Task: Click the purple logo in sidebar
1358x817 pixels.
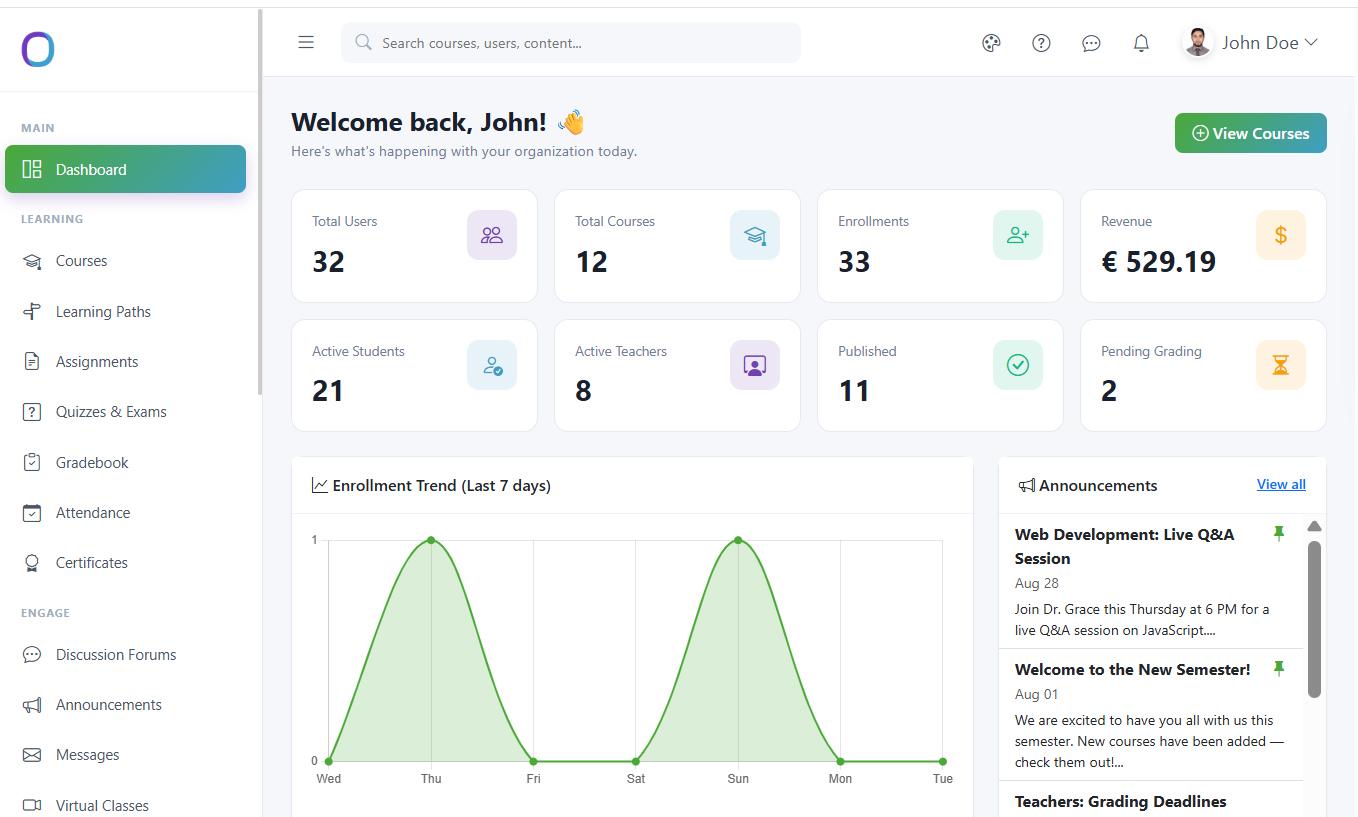Action: [38, 49]
